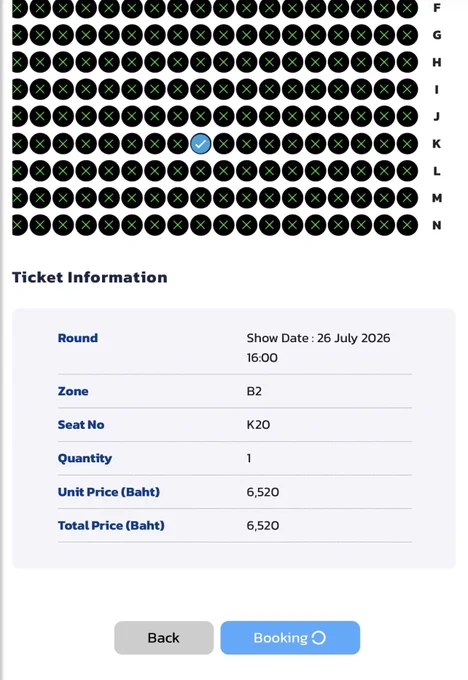Select the rightmost seat in row H
Viewport: 468px width, 680px height.
[407, 62]
